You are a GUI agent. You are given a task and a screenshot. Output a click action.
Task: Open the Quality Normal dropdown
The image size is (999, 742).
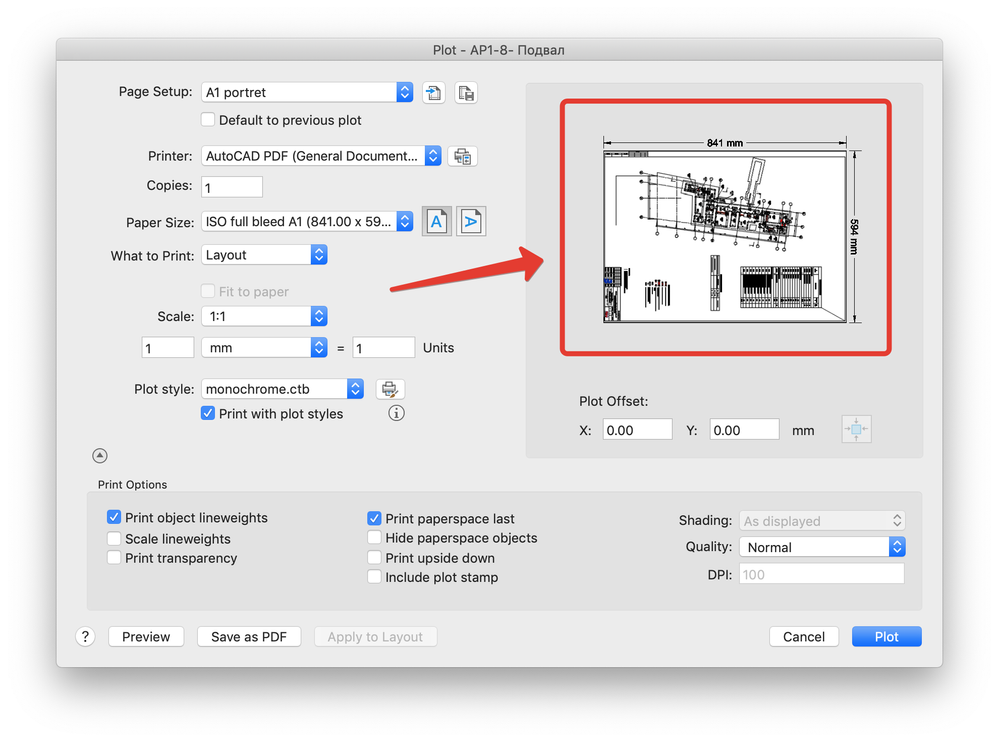coord(822,547)
